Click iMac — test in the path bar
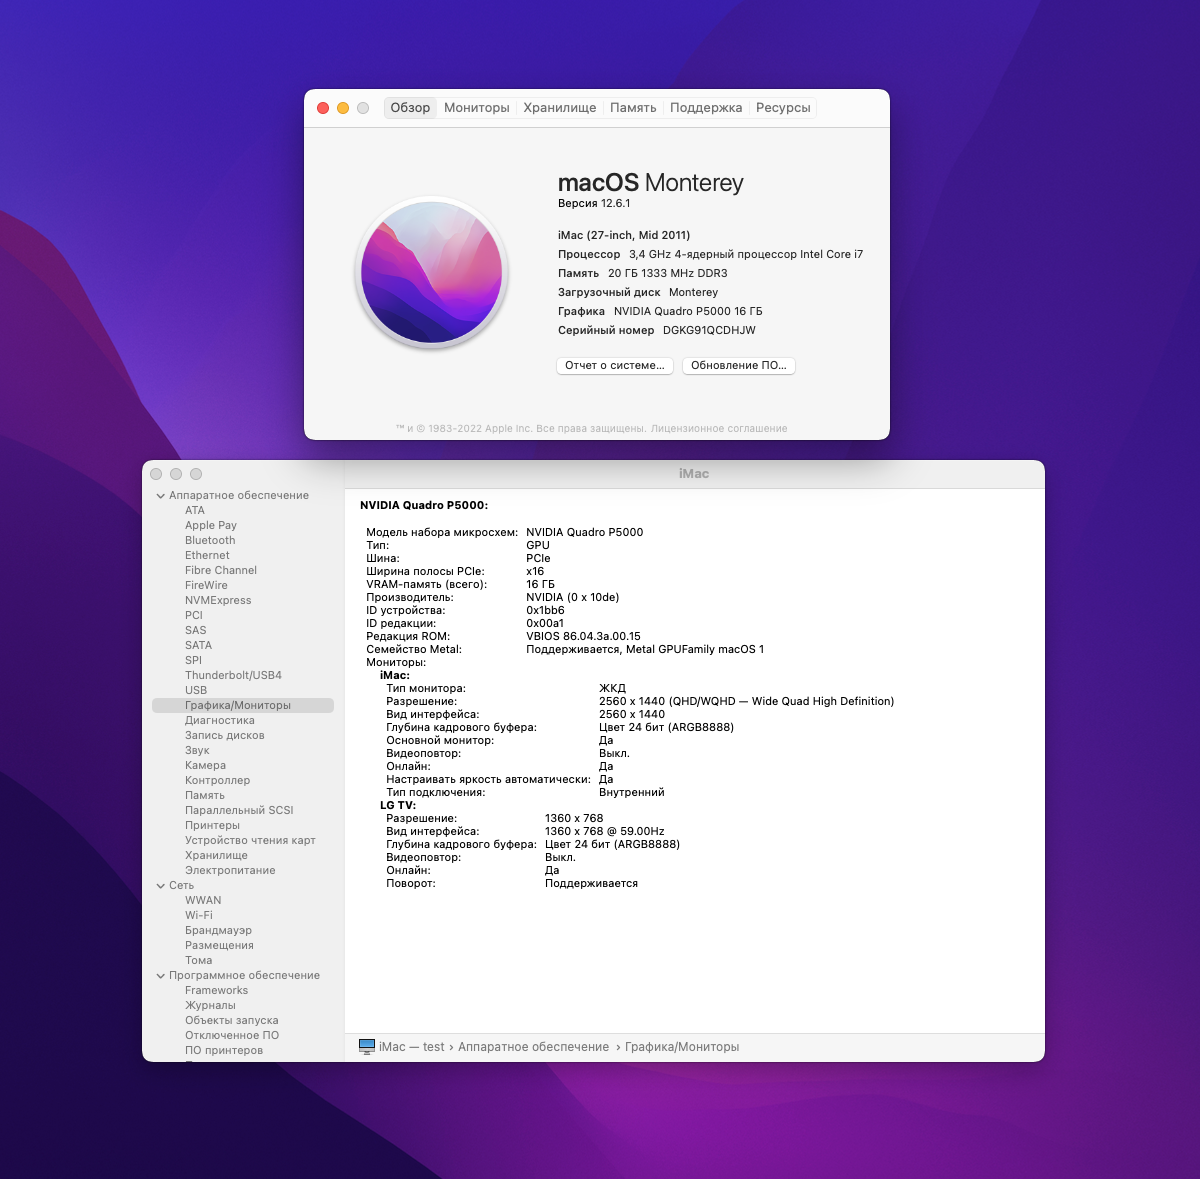 click(x=411, y=1047)
